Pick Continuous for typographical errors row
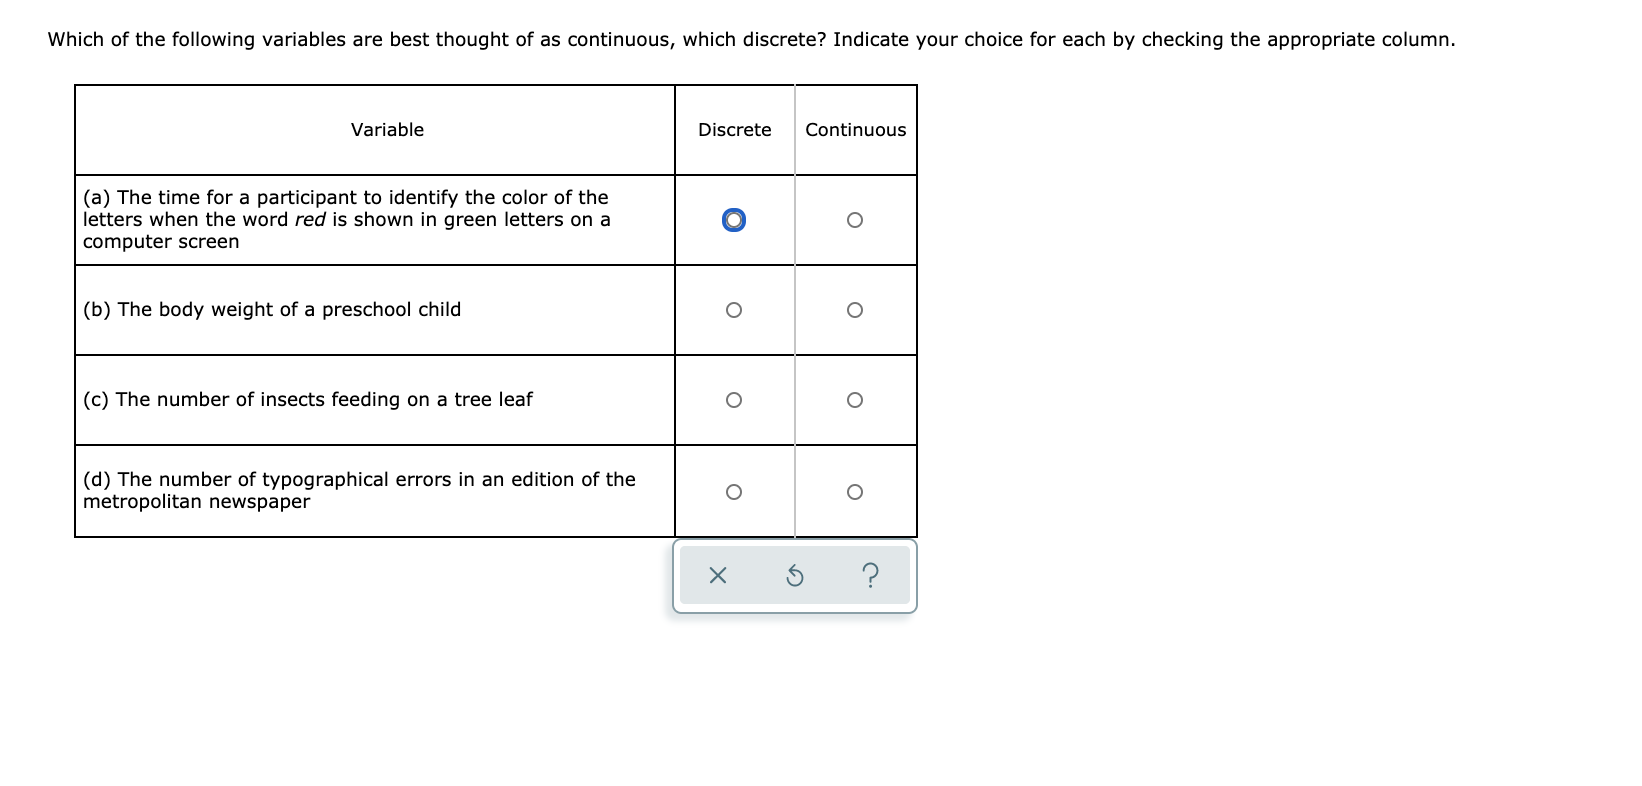Viewport: 1642px width, 786px height. coord(854,491)
